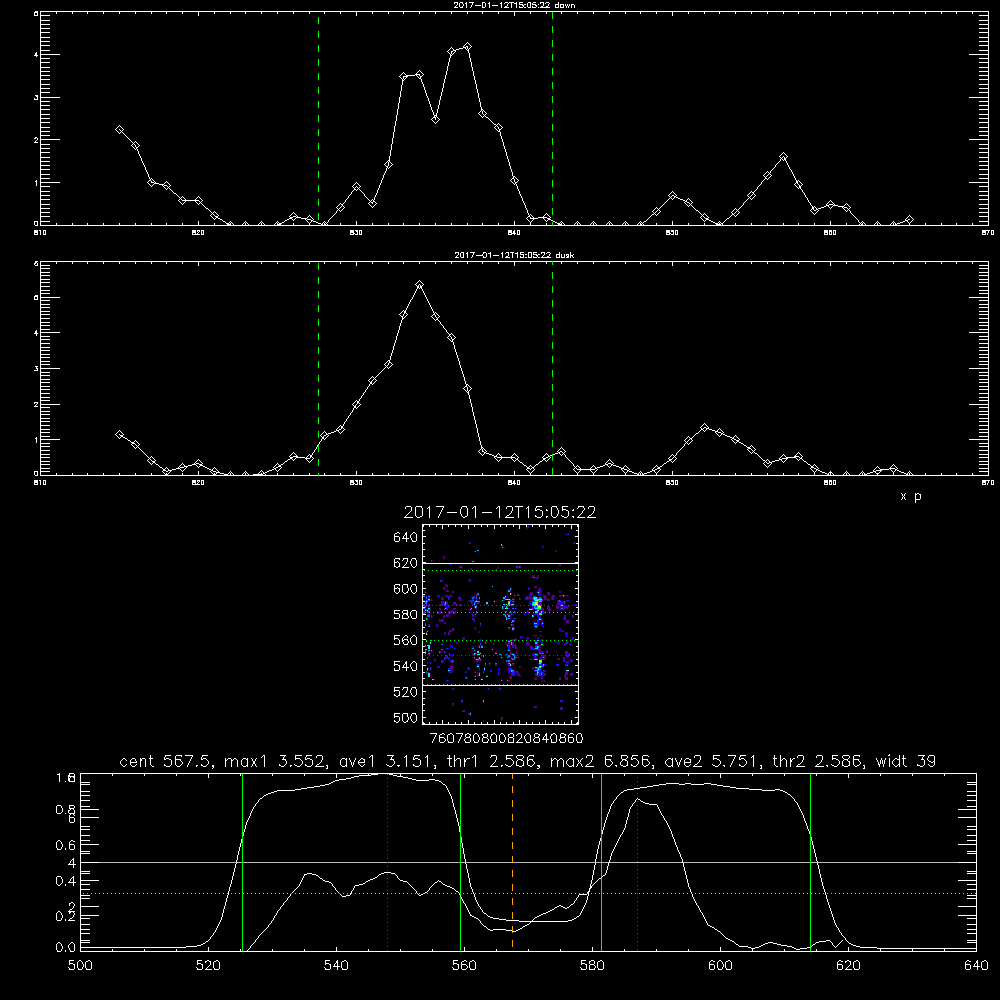Click the '2017-01-12T15:05:22 dusk' plot title
Screen dimensions: 1000x1000
coord(515,255)
